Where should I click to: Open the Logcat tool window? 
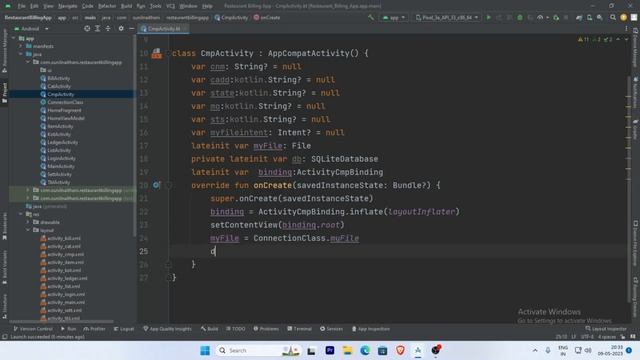124,329
